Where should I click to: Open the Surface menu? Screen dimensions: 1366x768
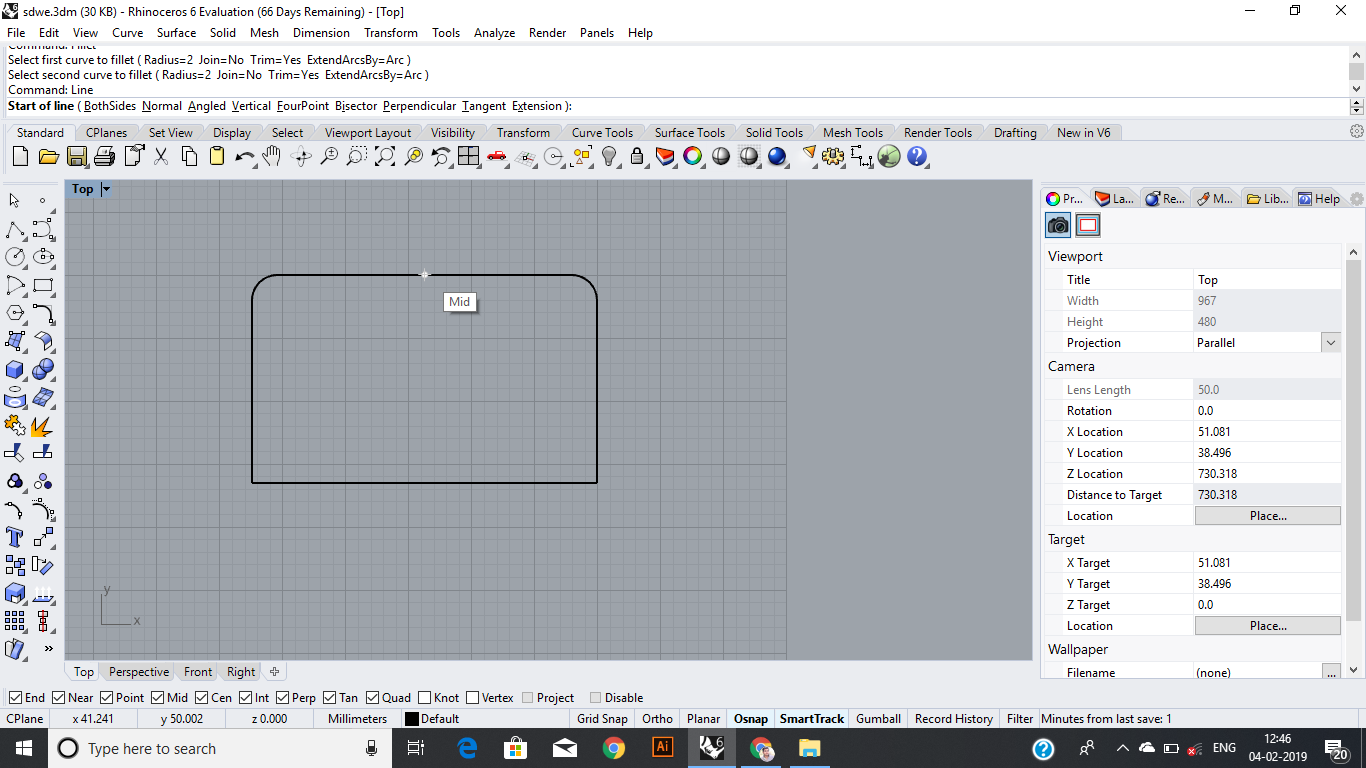176,33
